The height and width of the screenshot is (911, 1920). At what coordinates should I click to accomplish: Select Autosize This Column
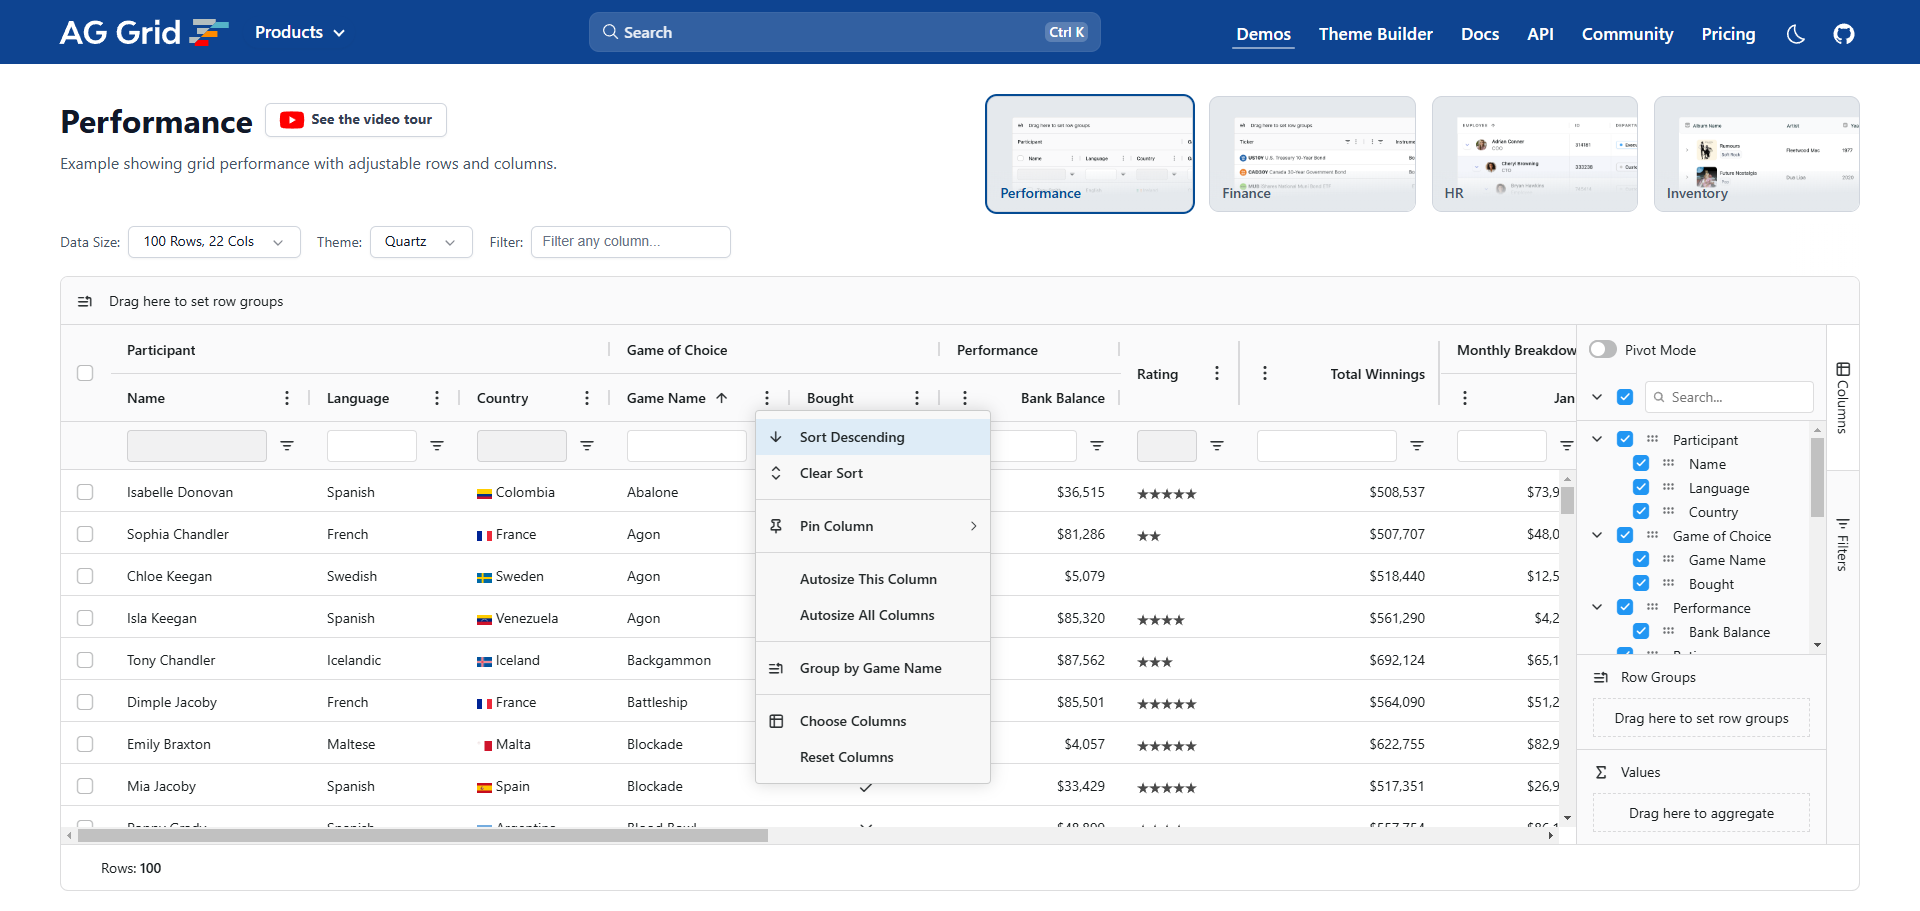pyautogui.click(x=873, y=579)
